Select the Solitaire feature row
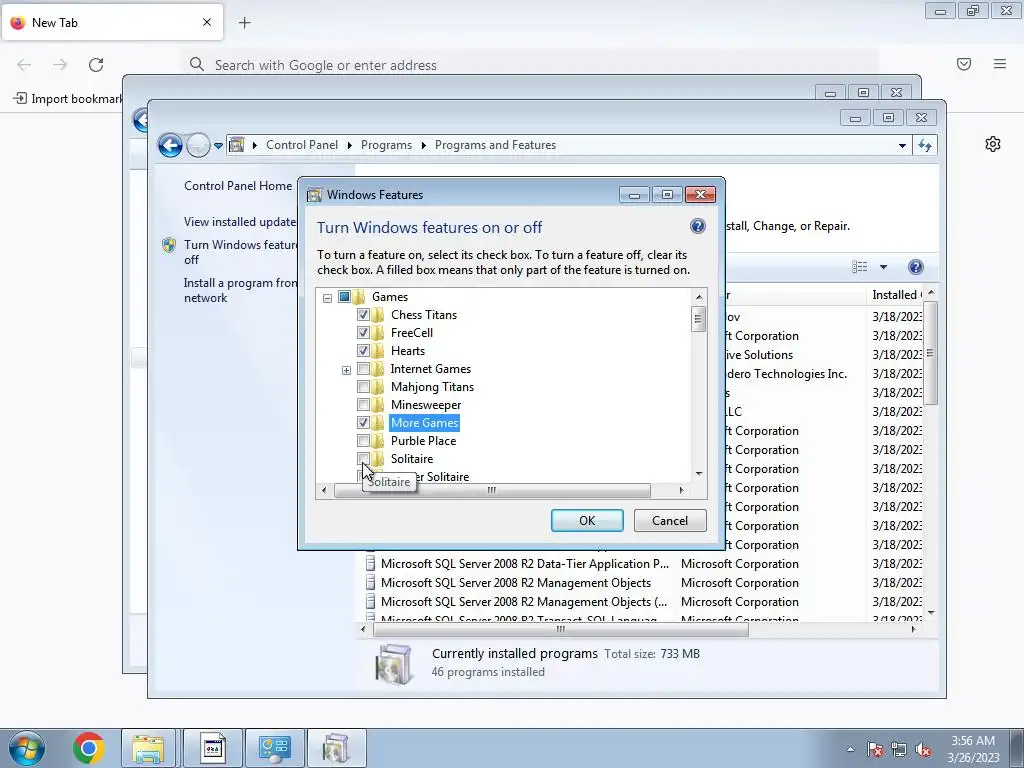Screen dimensions: 1024x768 point(411,459)
